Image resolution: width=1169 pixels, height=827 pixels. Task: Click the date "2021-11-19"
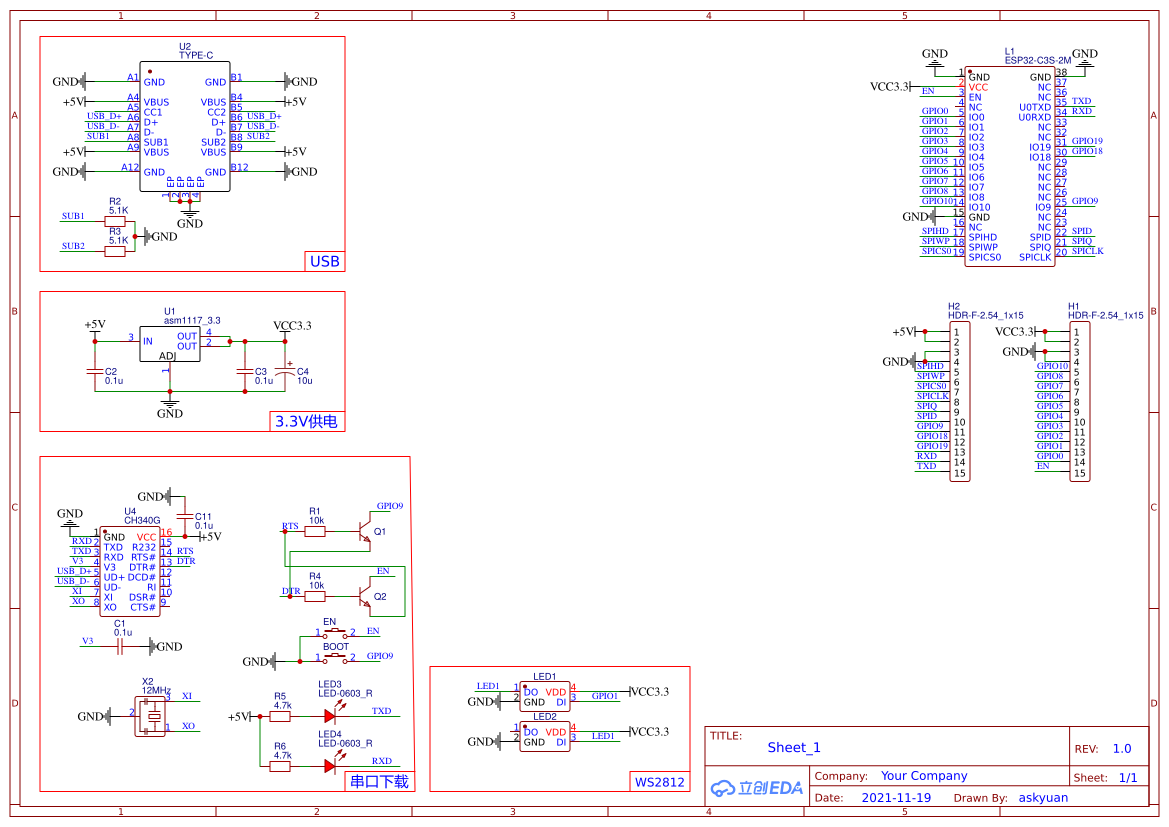[x=896, y=798]
